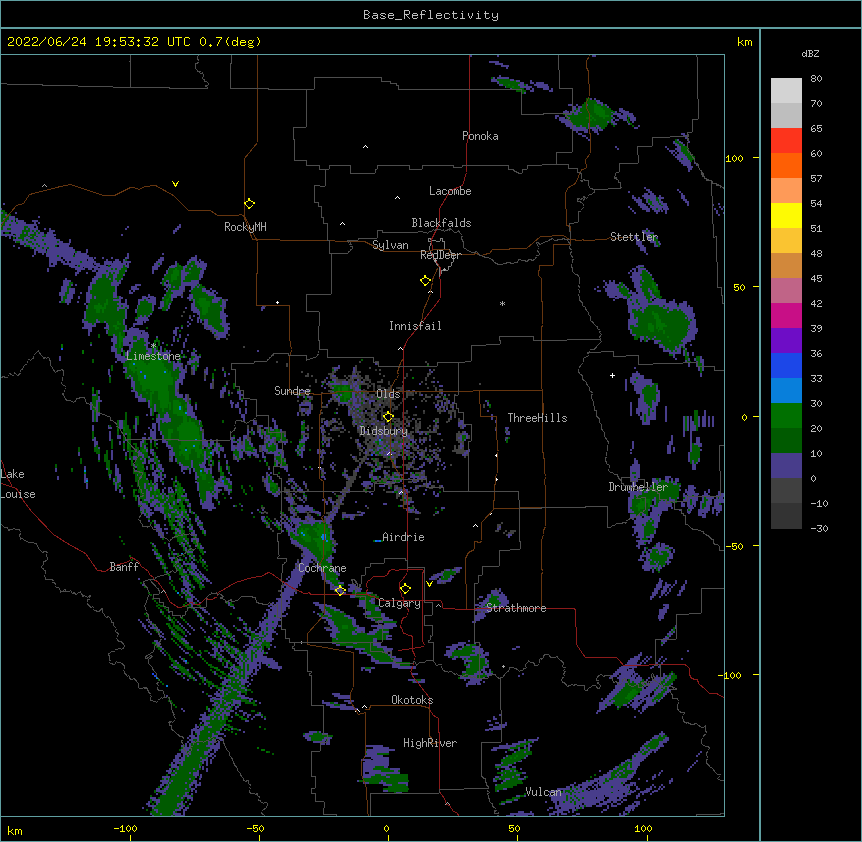
Task: Click the yellow 54 dBZ legend swatch
Action: pyautogui.click(x=786, y=215)
